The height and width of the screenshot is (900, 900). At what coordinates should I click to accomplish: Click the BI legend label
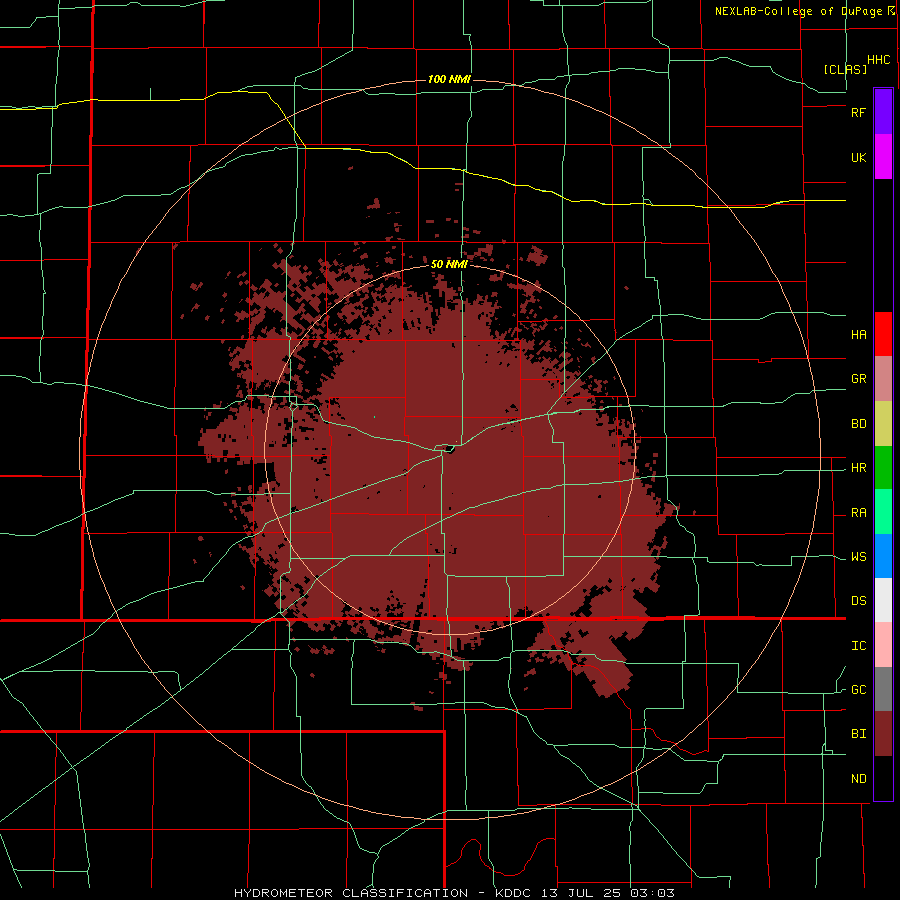(858, 734)
